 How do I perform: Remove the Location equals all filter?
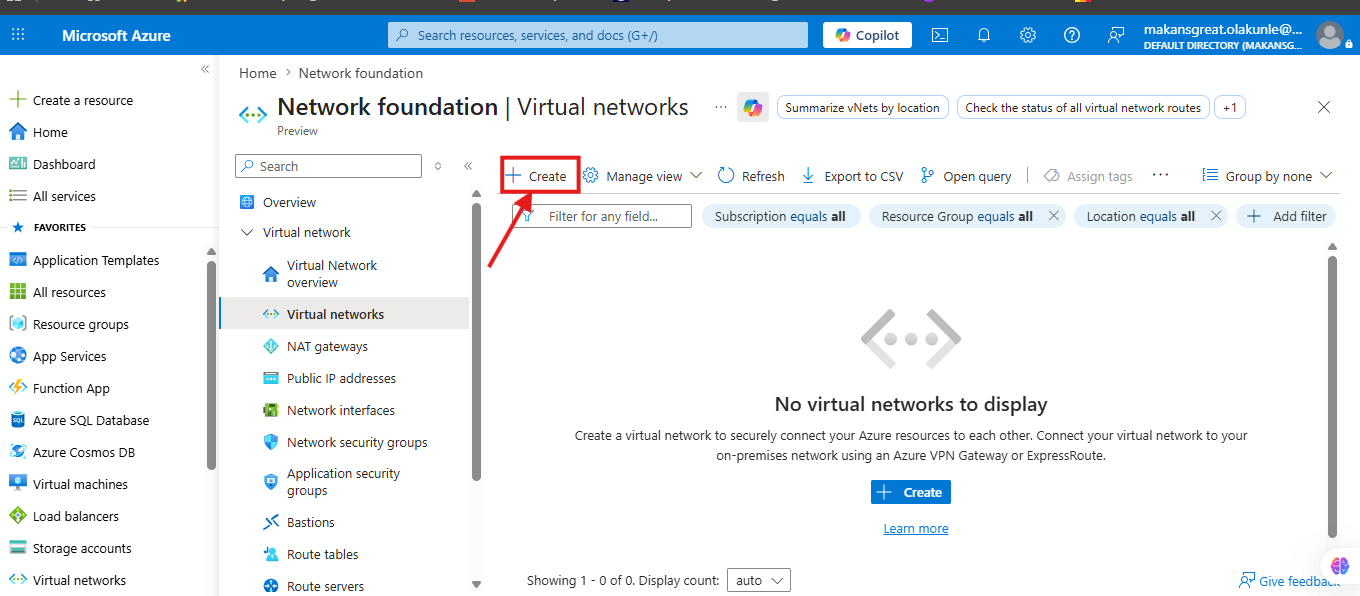[x=1216, y=216]
